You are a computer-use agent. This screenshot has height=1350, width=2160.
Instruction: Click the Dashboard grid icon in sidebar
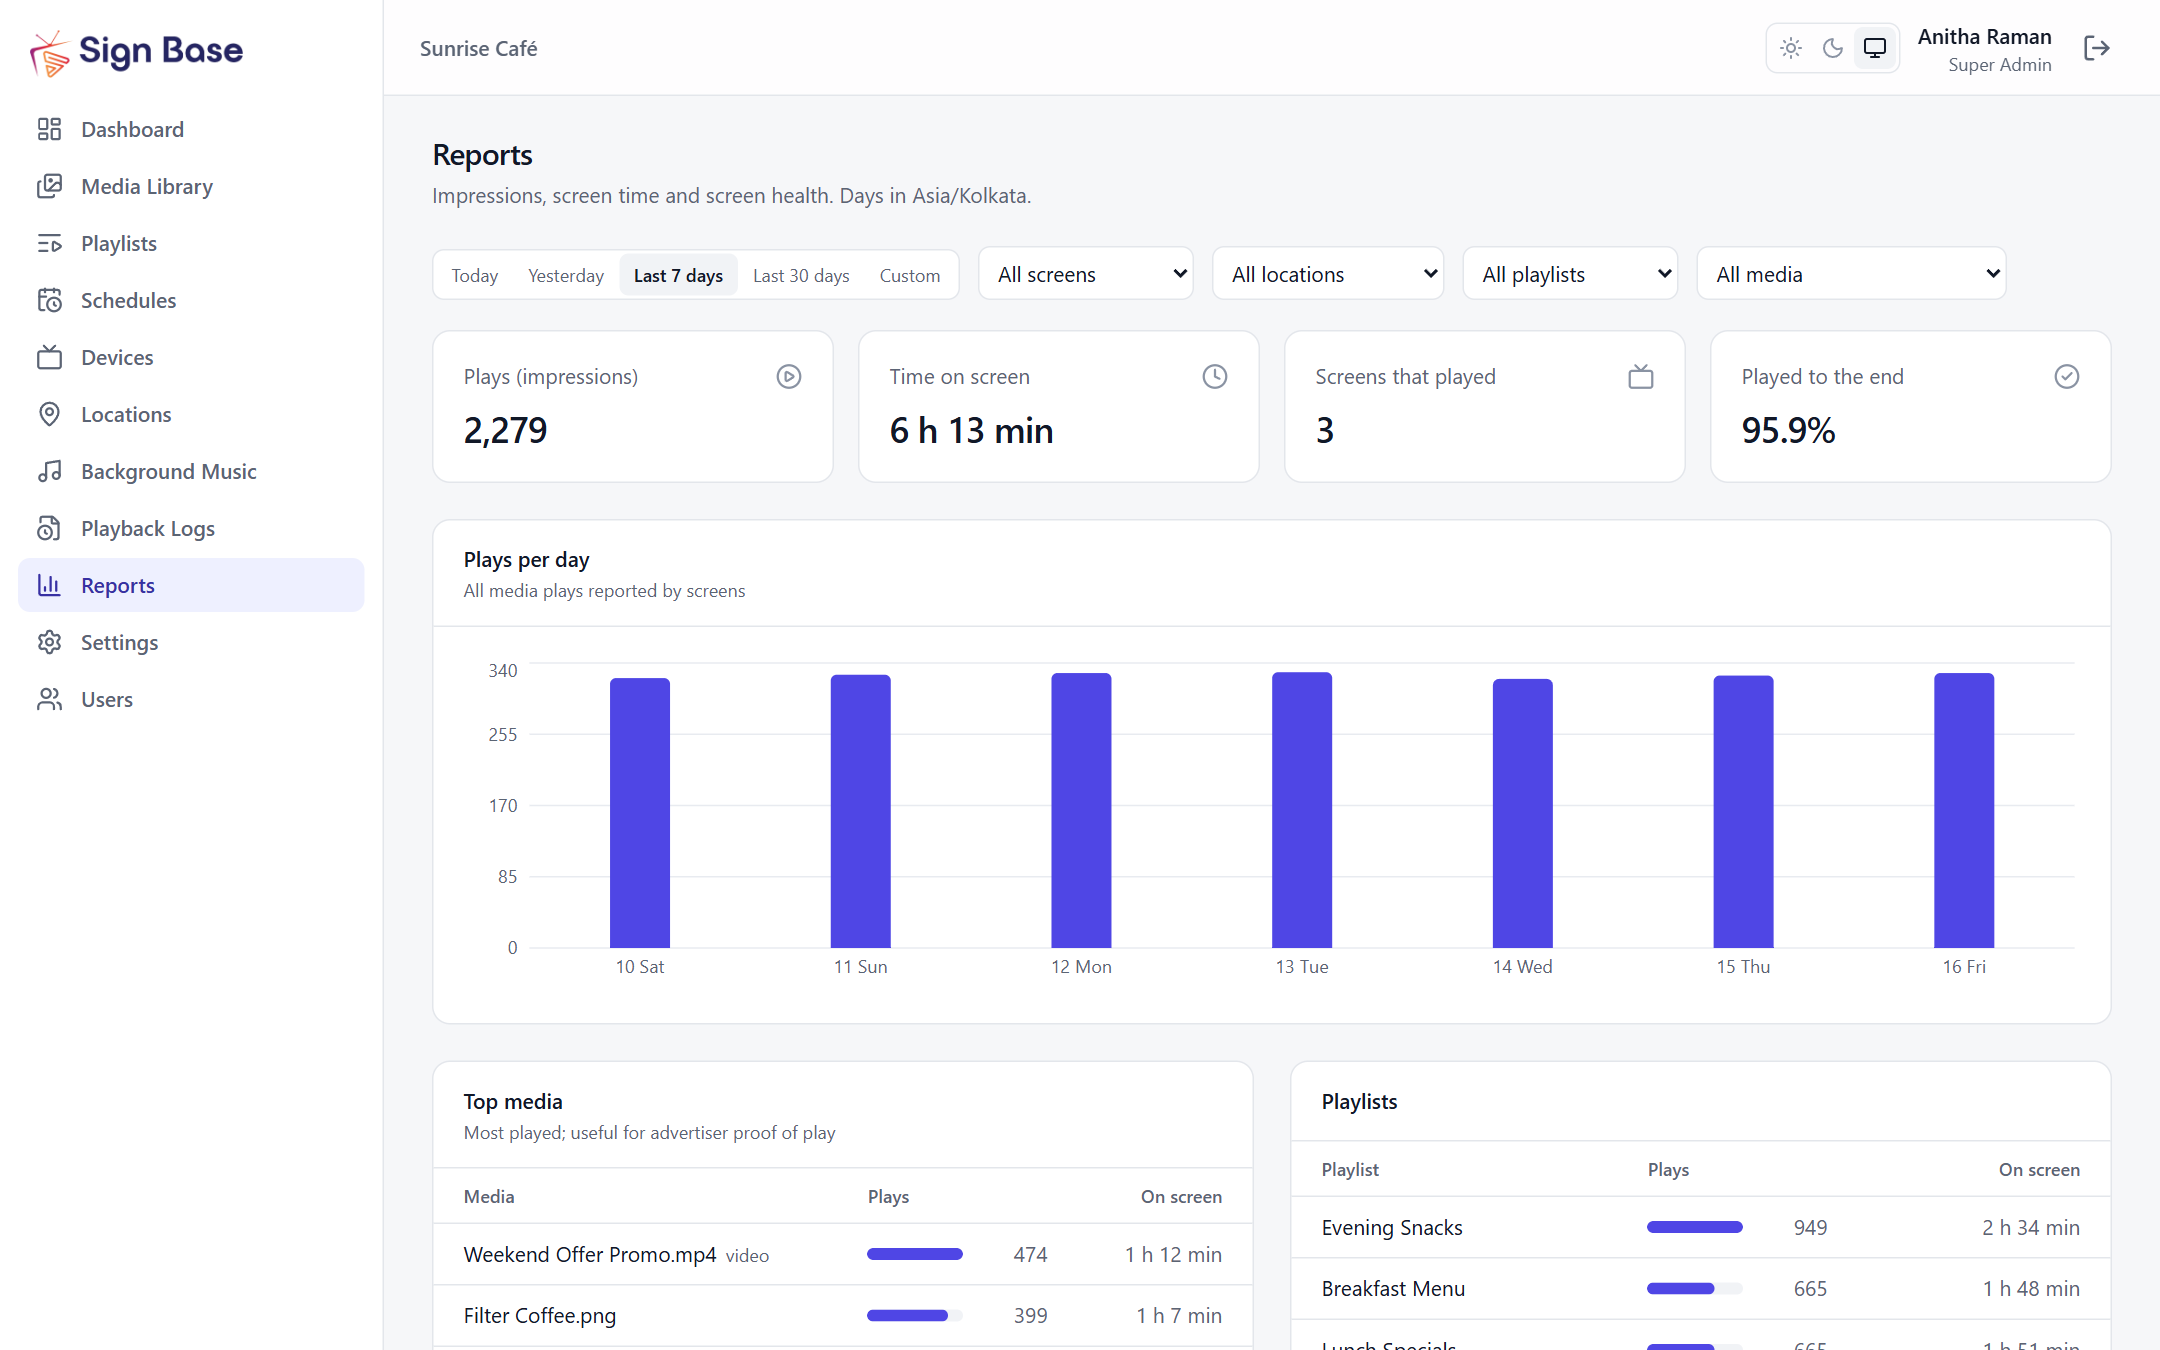(49, 129)
